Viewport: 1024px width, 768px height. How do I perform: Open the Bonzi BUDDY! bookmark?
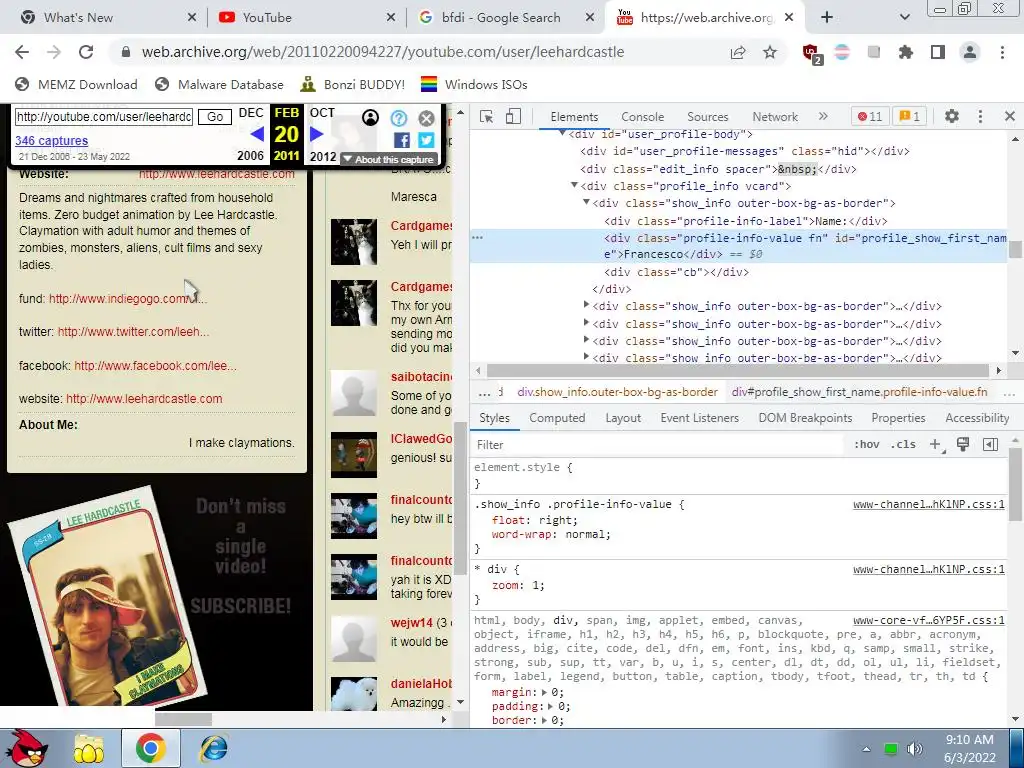[353, 84]
